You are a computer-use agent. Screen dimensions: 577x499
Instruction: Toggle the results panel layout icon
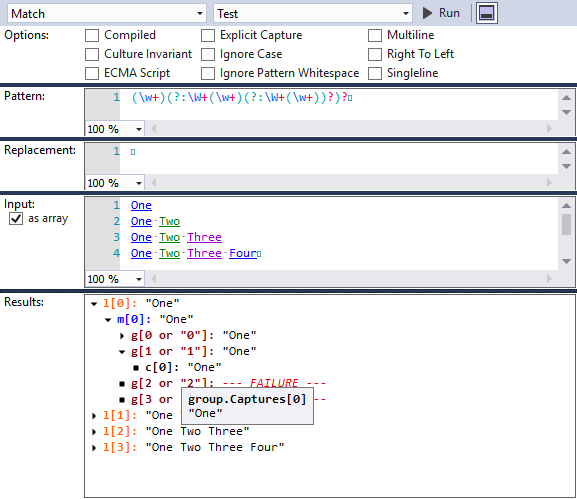click(486, 13)
